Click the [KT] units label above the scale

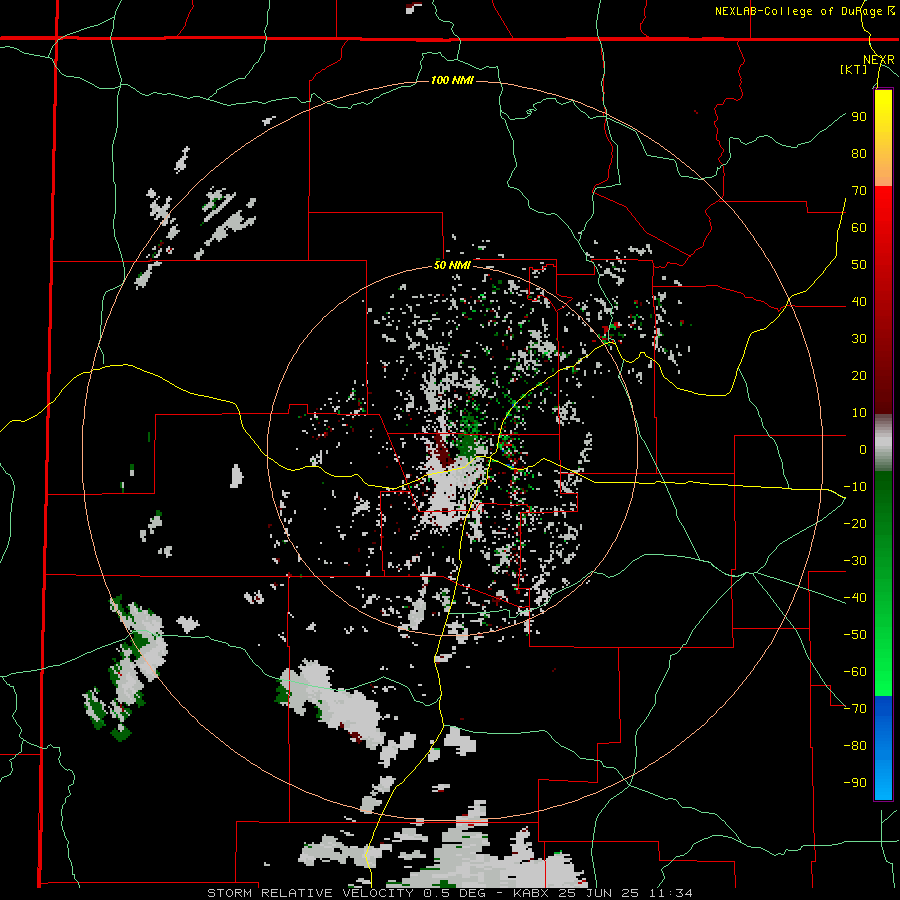854,69
